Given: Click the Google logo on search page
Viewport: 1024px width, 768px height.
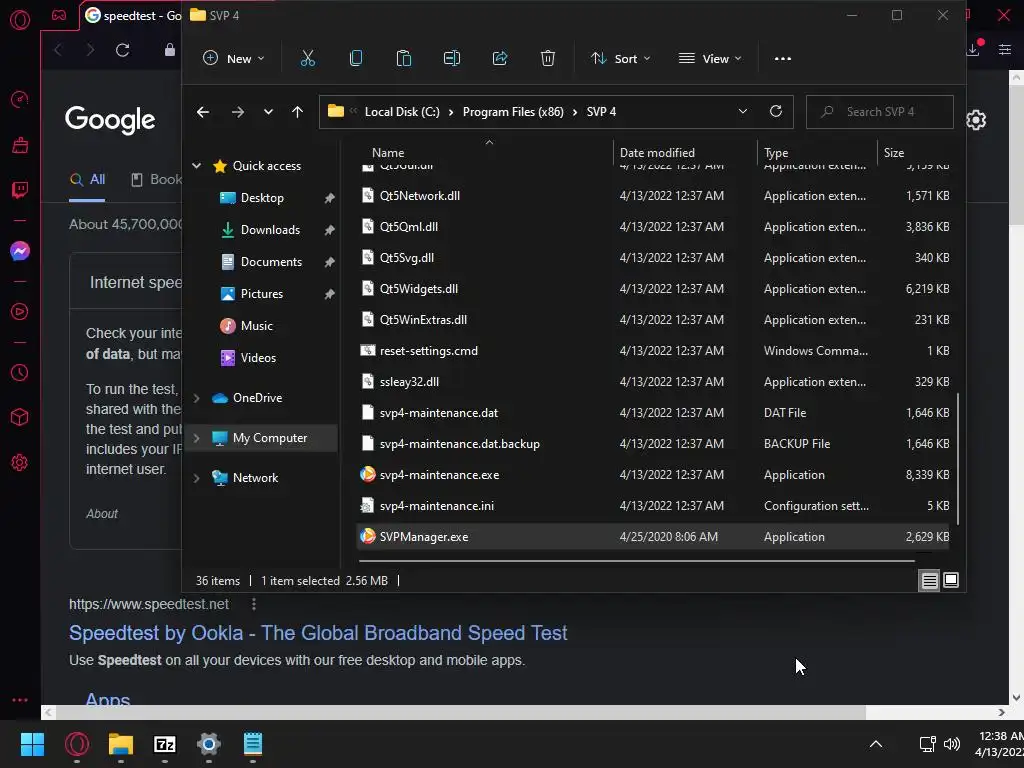Looking at the screenshot, I should pos(110,120).
